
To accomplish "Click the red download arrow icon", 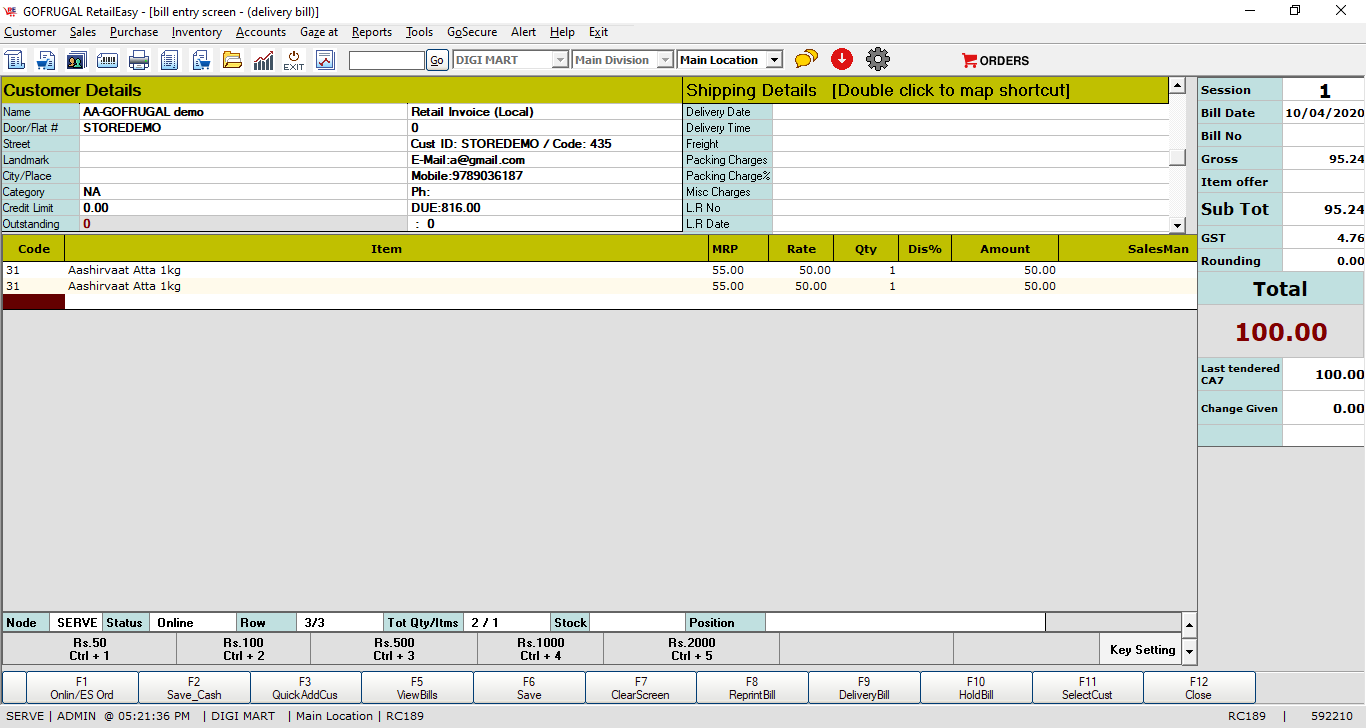I will (842, 60).
